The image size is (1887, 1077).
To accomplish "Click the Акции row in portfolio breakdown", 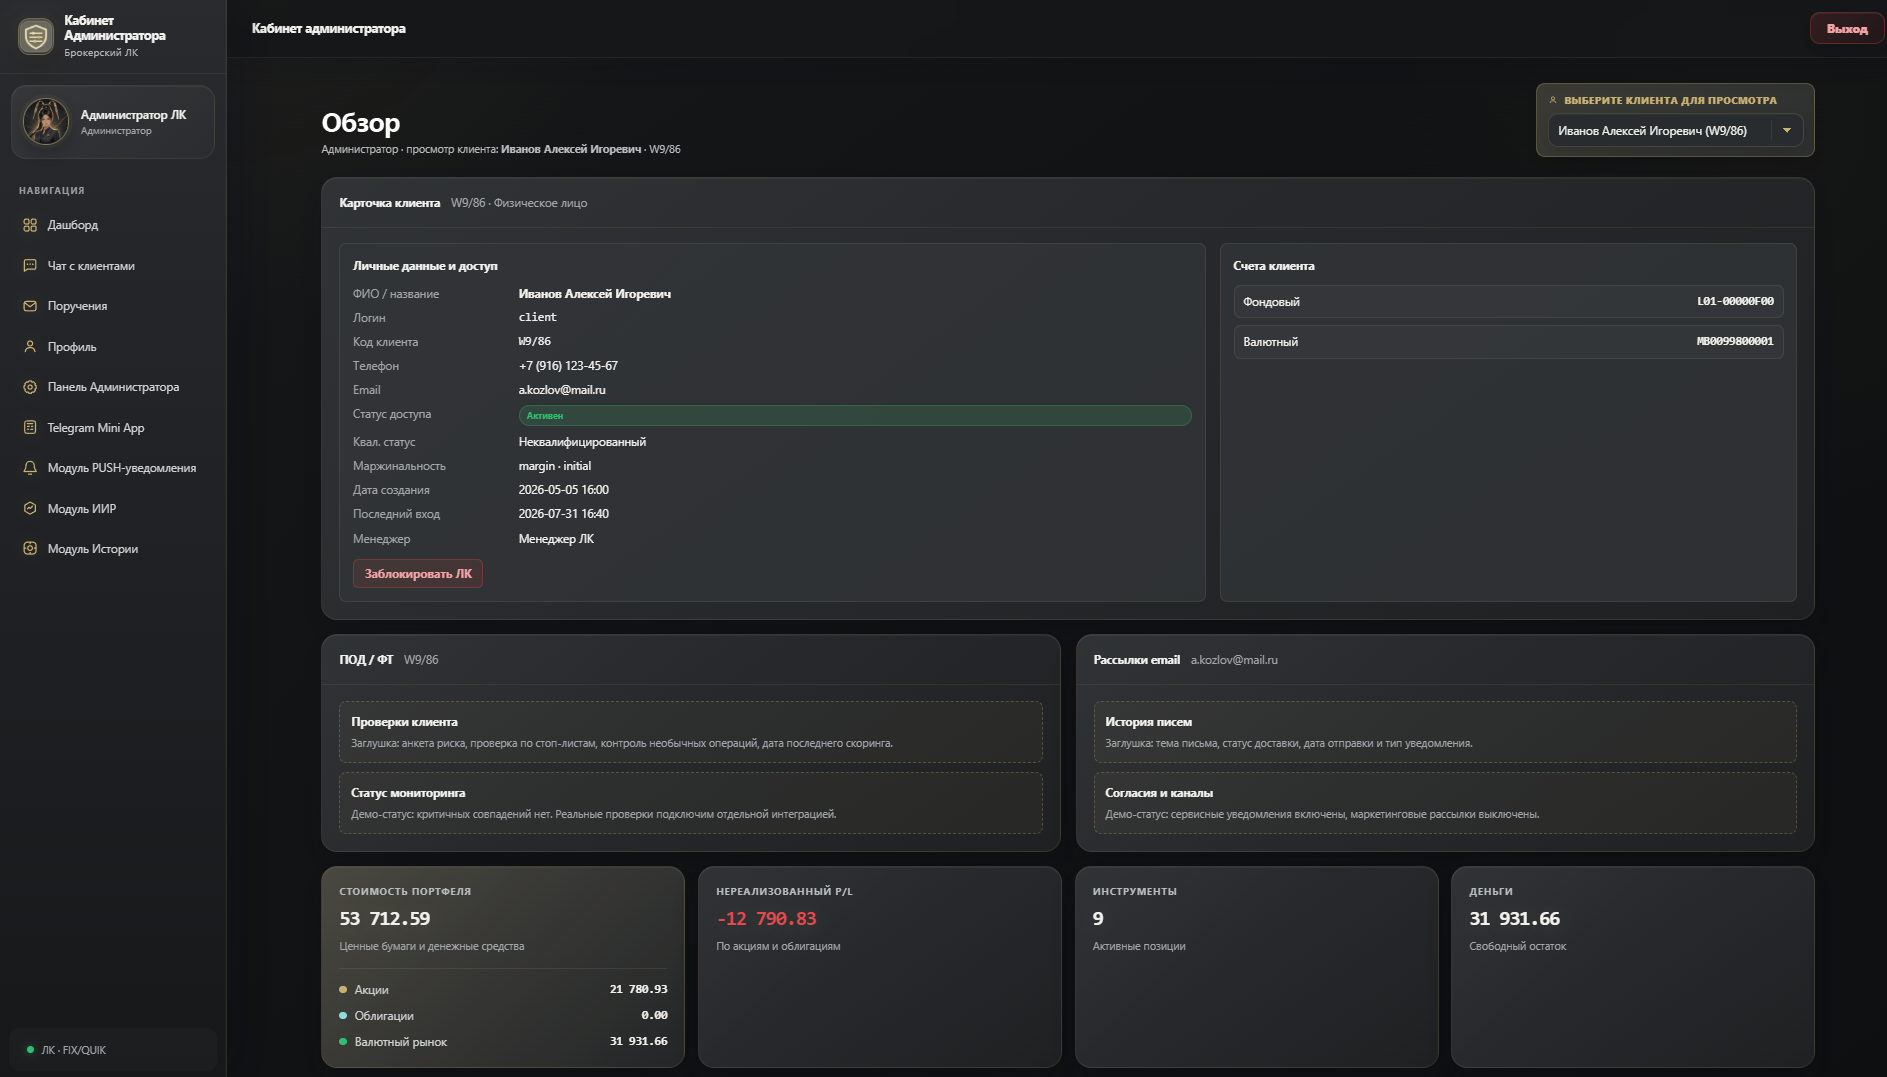I will (503, 990).
